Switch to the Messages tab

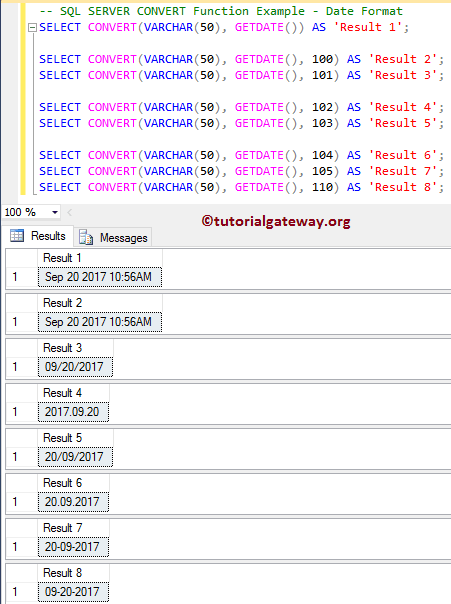113,237
